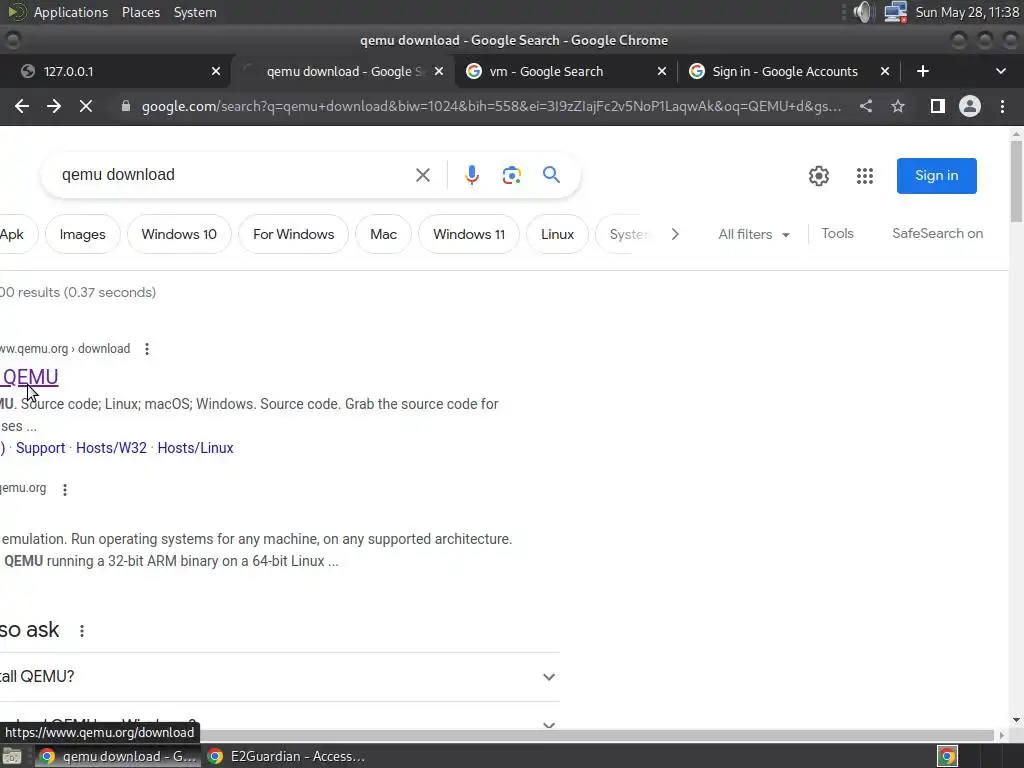The height and width of the screenshot is (768, 1024).
Task: Switch to Sign in - Google Accounts tab
Action: (x=789, y=71)
